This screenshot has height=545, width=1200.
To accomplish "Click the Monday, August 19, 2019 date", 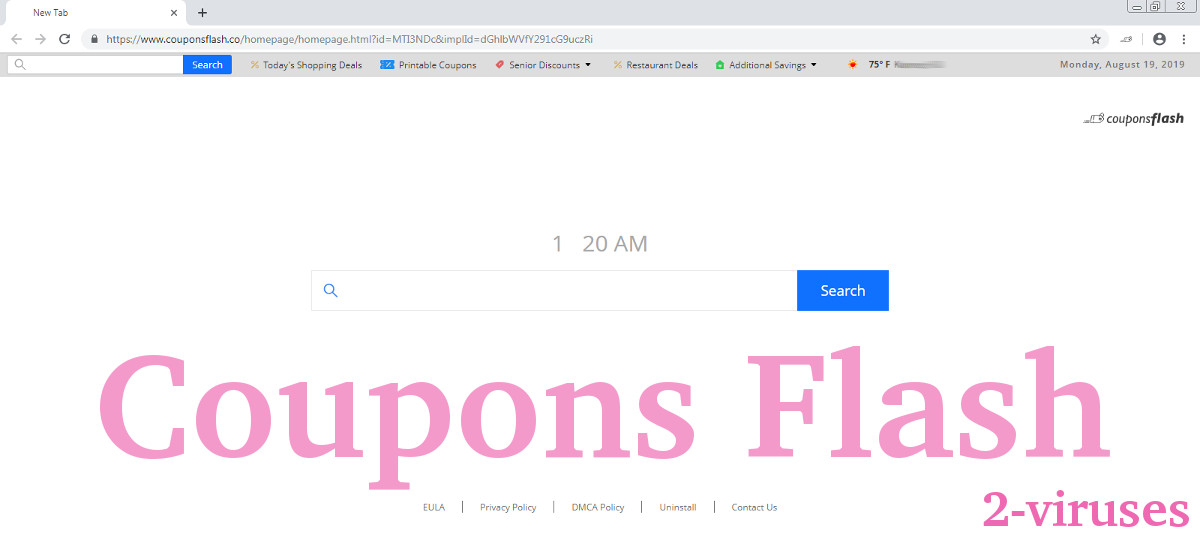I will coord(1122,65).
